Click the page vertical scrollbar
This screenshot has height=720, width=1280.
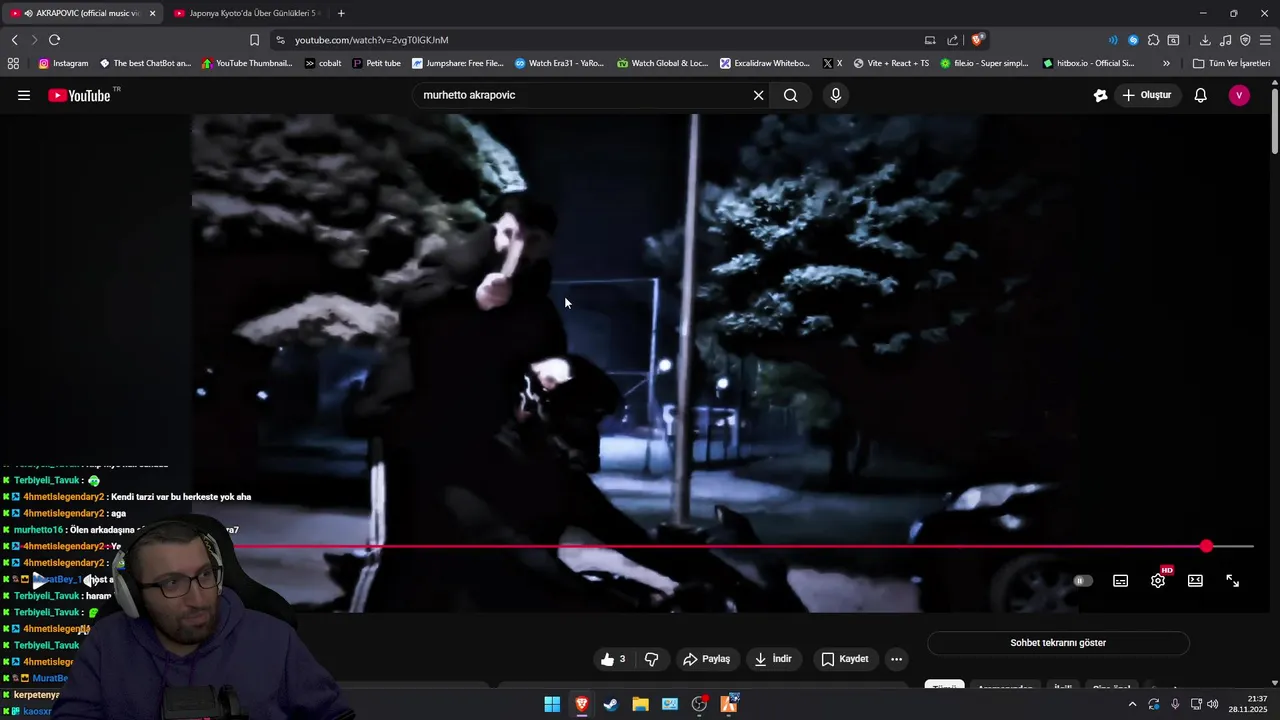(x=1275, y=122)
